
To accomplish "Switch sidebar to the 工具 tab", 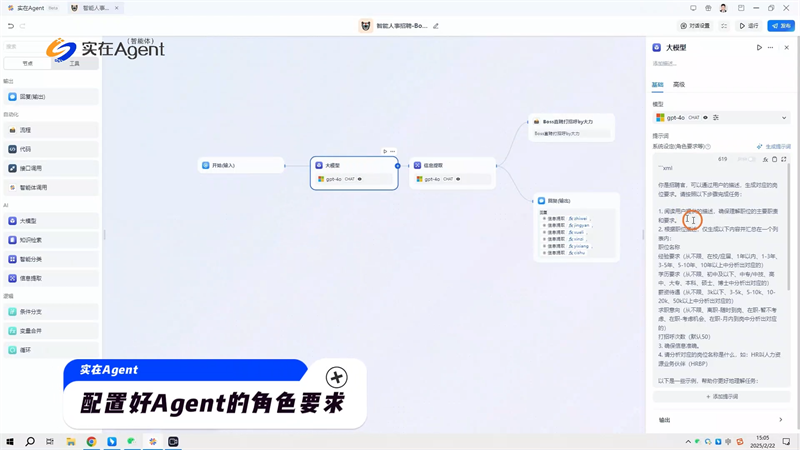I will [74, 63].
